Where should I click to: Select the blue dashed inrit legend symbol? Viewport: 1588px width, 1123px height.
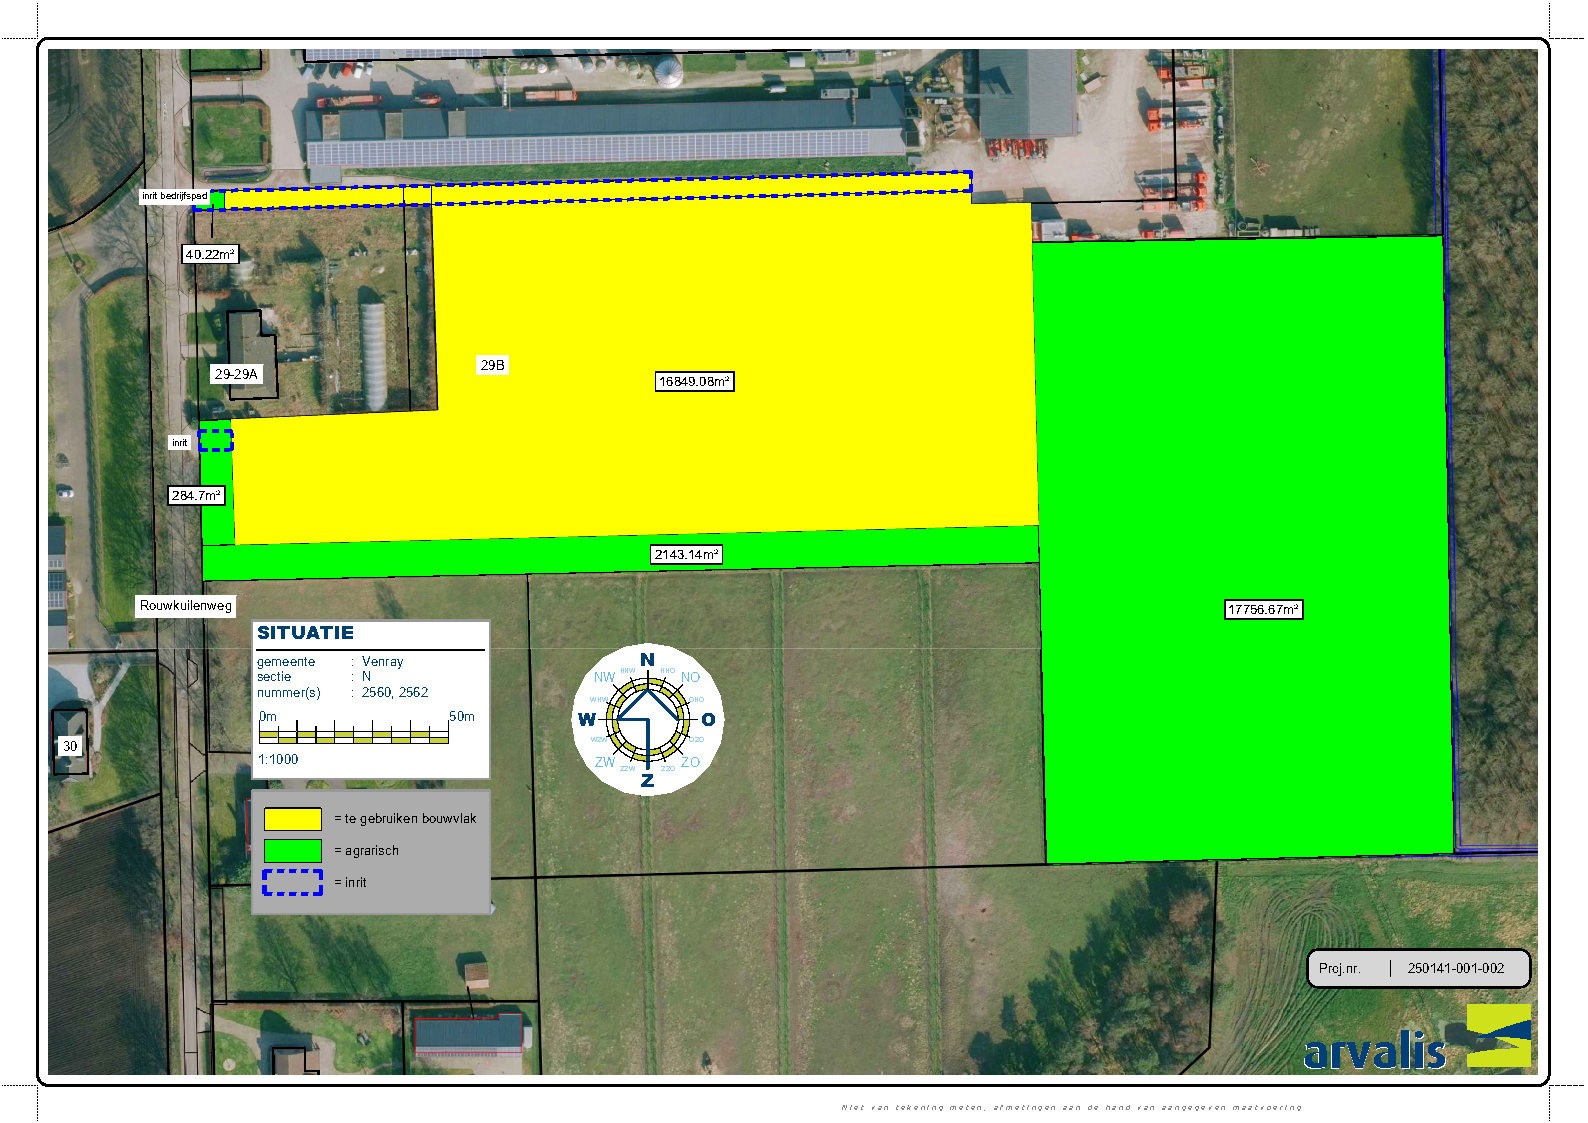[292, 882]
